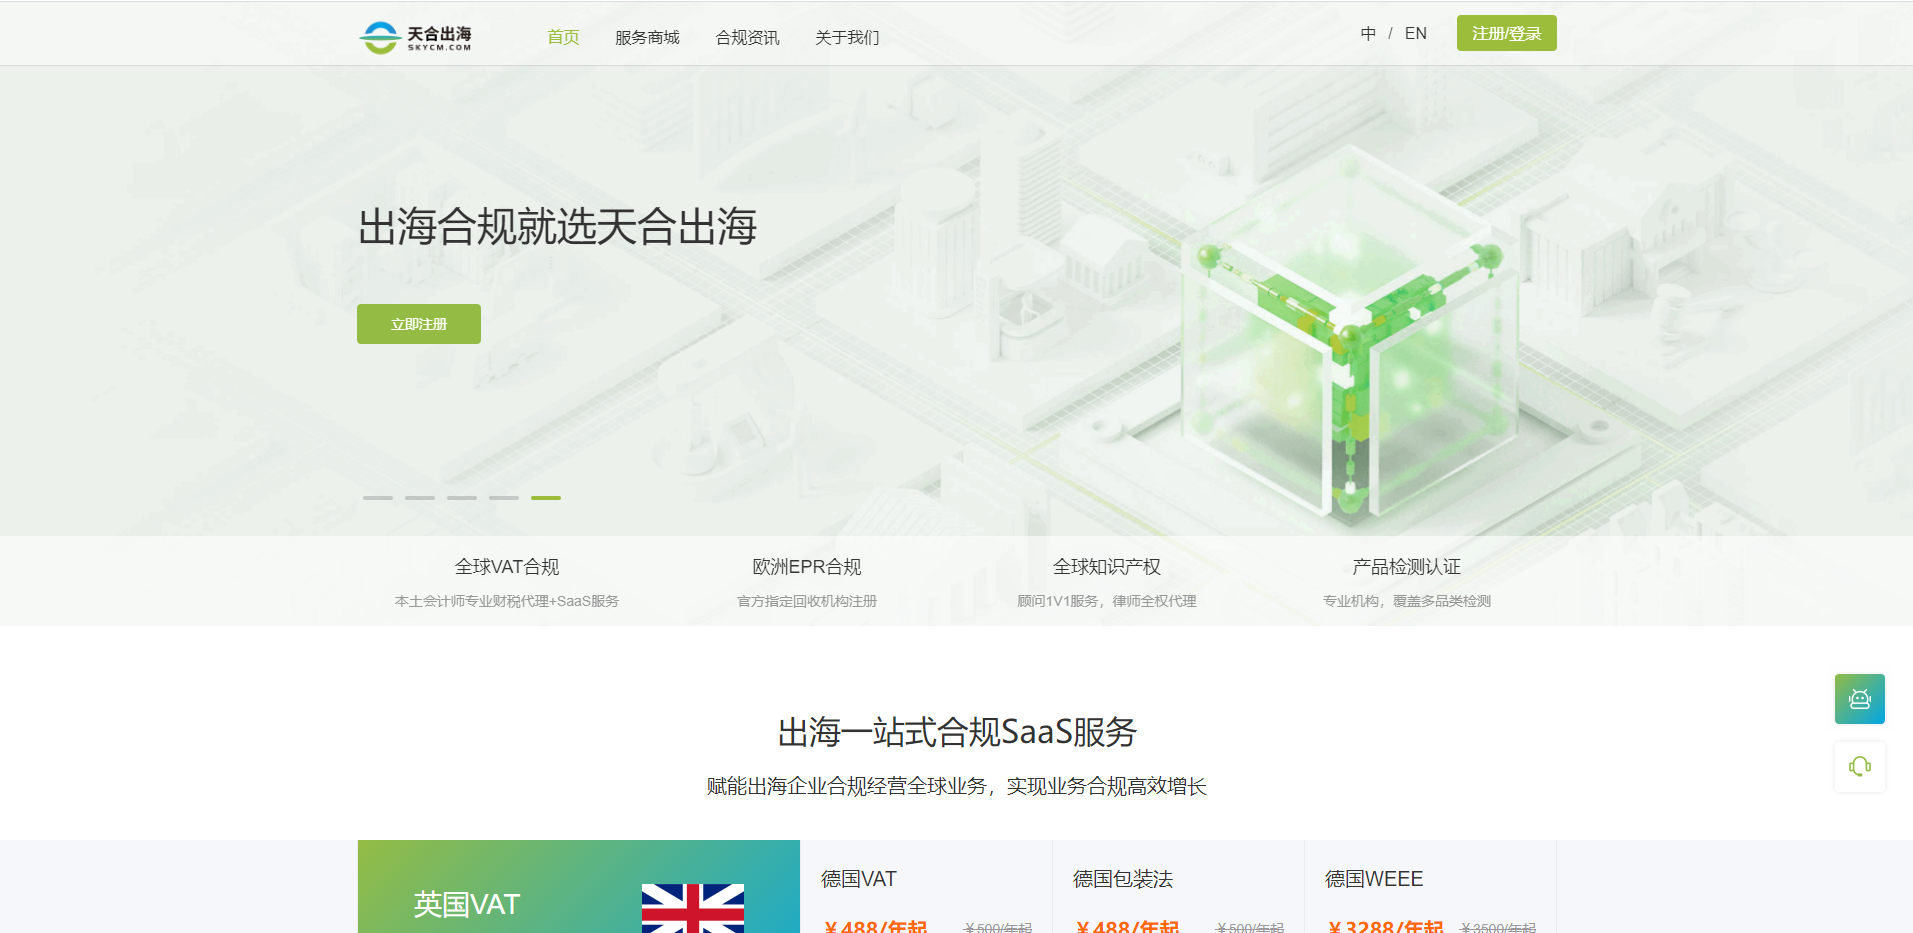The height and width of the screenshot is (933, 1913).
Task: Open the 全球VAT合规 category
Action: [x=506, y=567]
